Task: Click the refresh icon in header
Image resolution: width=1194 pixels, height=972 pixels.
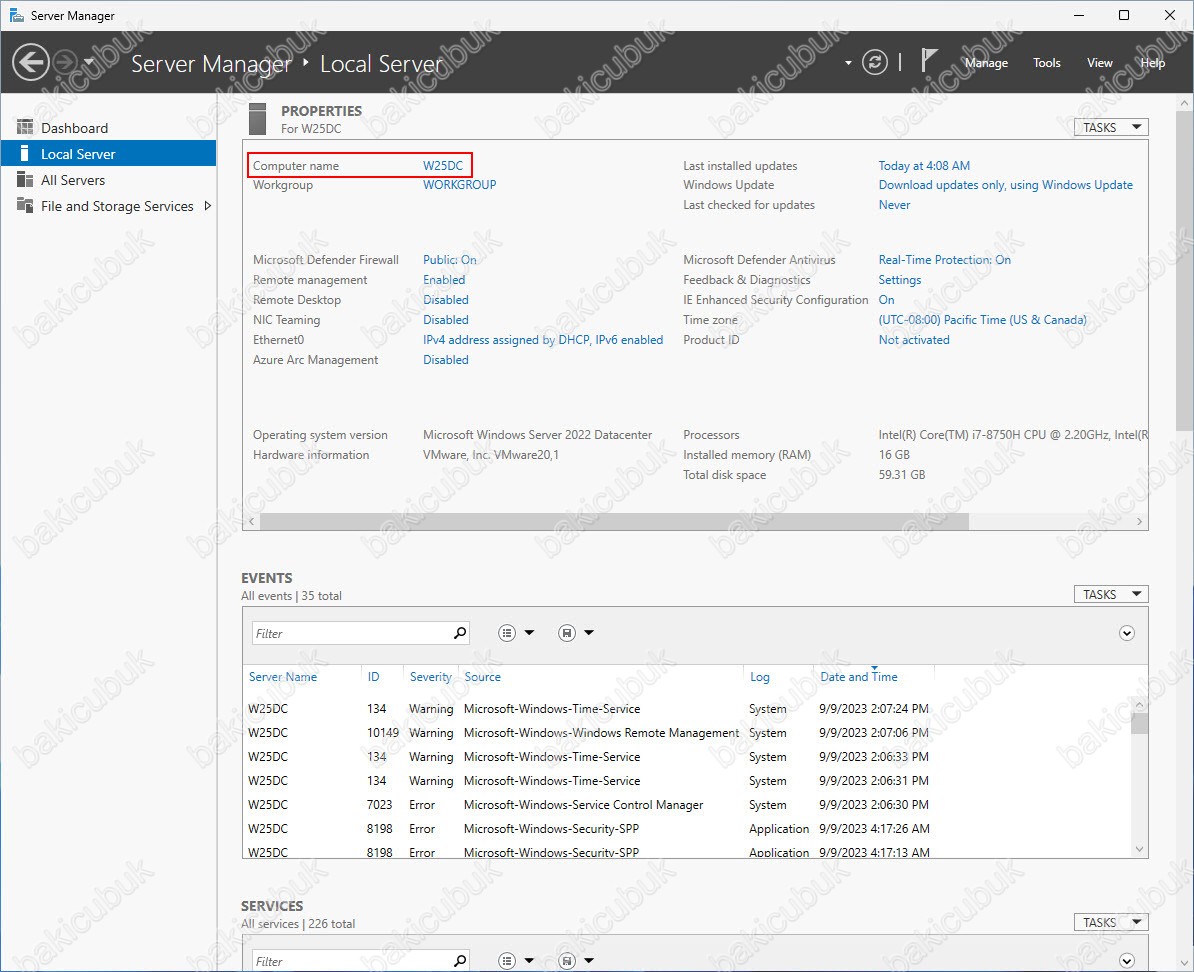Action: (x=875, y=62)
